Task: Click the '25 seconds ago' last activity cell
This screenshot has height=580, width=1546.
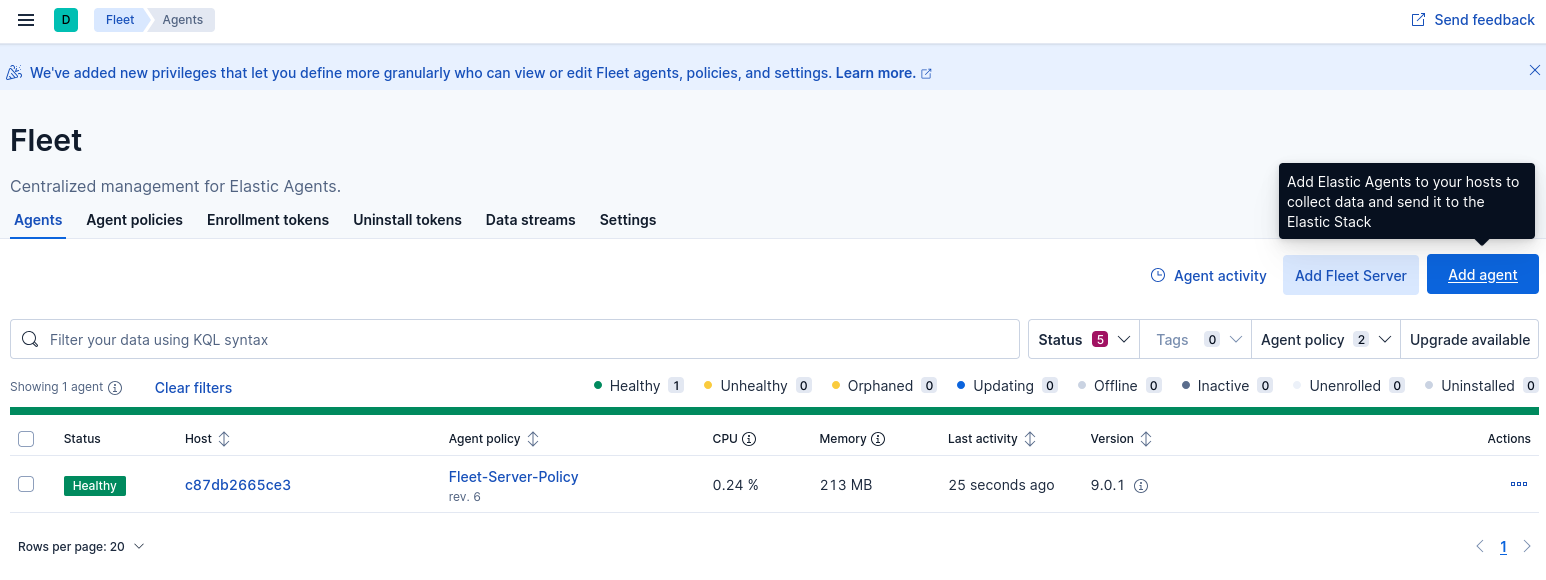Action: (1001, 485)
